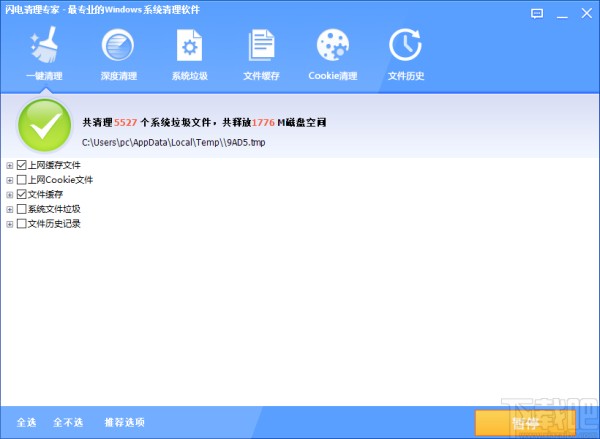This screenshot has height=439, width=600.
Task: Switch to the Cookie清理 tab label
Action: [333, 76]
